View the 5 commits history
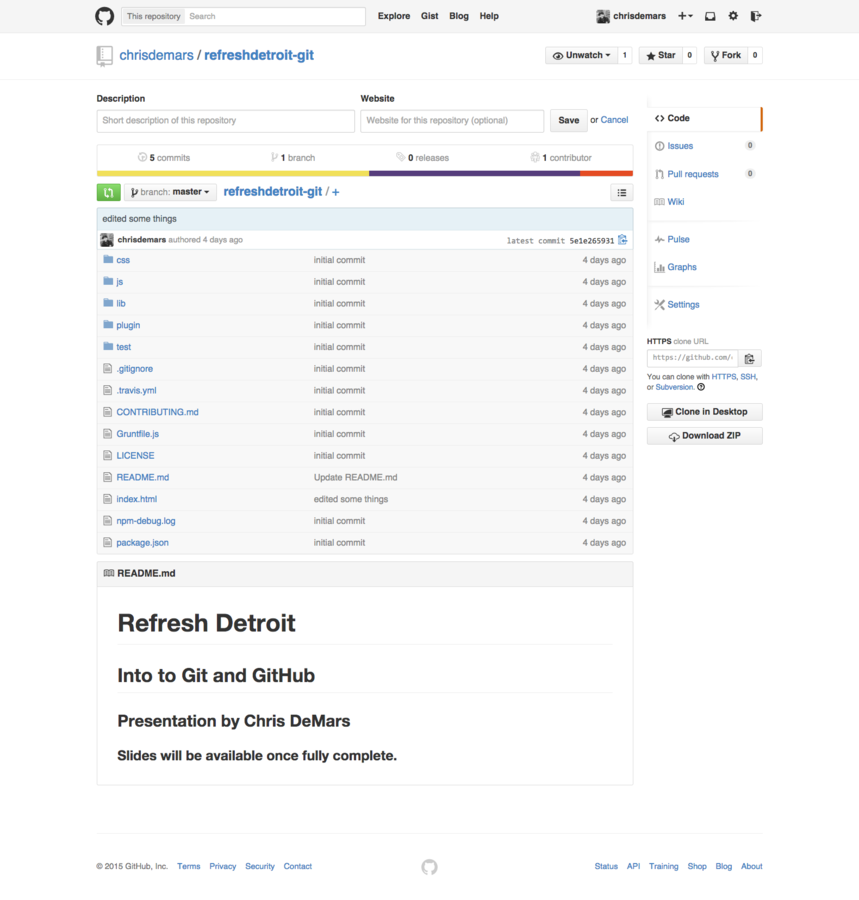 pyautogui.click(x=164, y=158)
